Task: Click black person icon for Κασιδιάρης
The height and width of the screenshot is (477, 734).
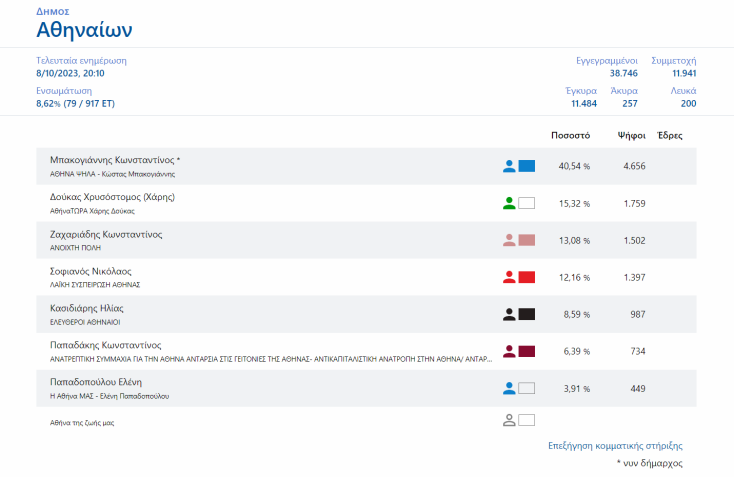Action: pyautogui.click(x=509, y=314)
